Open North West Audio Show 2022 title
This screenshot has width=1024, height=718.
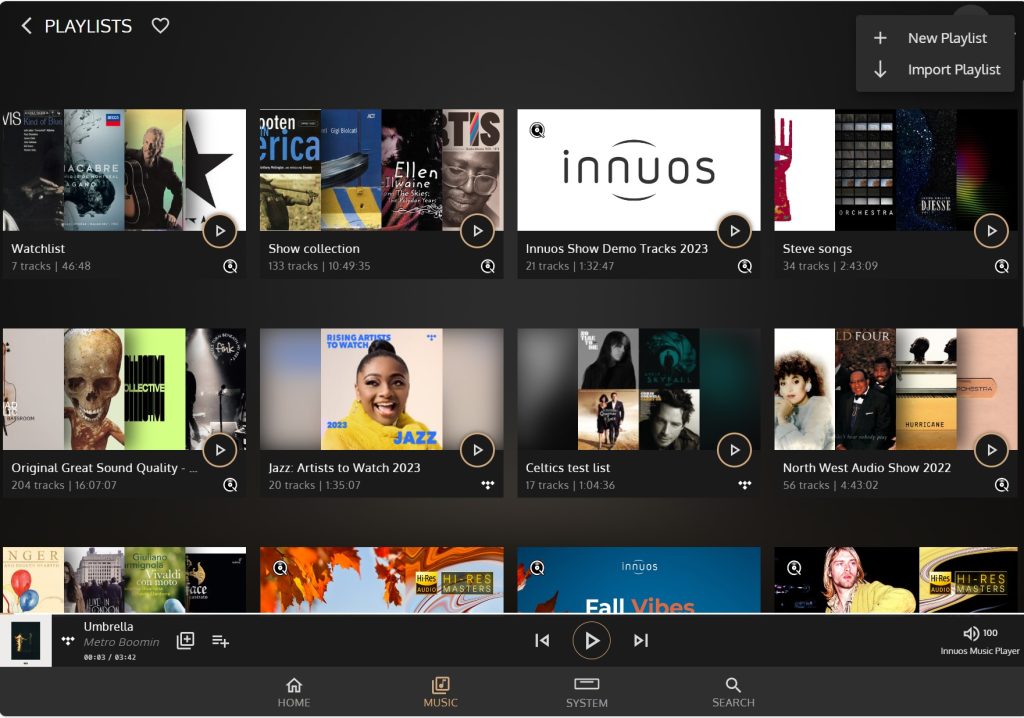[x=867, y=467]
